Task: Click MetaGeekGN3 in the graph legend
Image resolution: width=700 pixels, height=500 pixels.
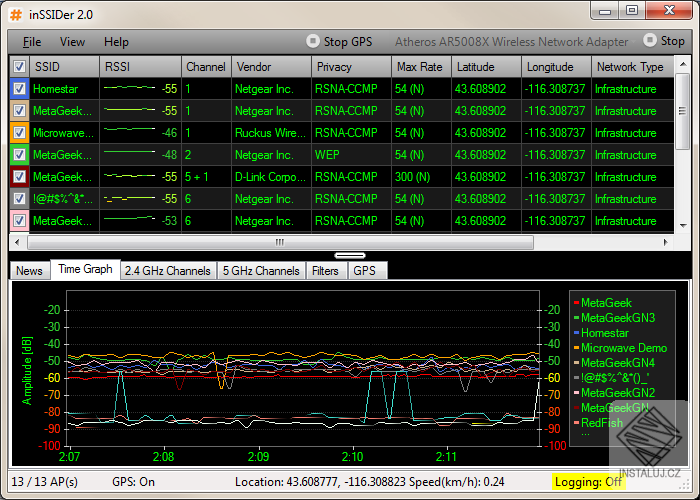Action: click(618, 318)
